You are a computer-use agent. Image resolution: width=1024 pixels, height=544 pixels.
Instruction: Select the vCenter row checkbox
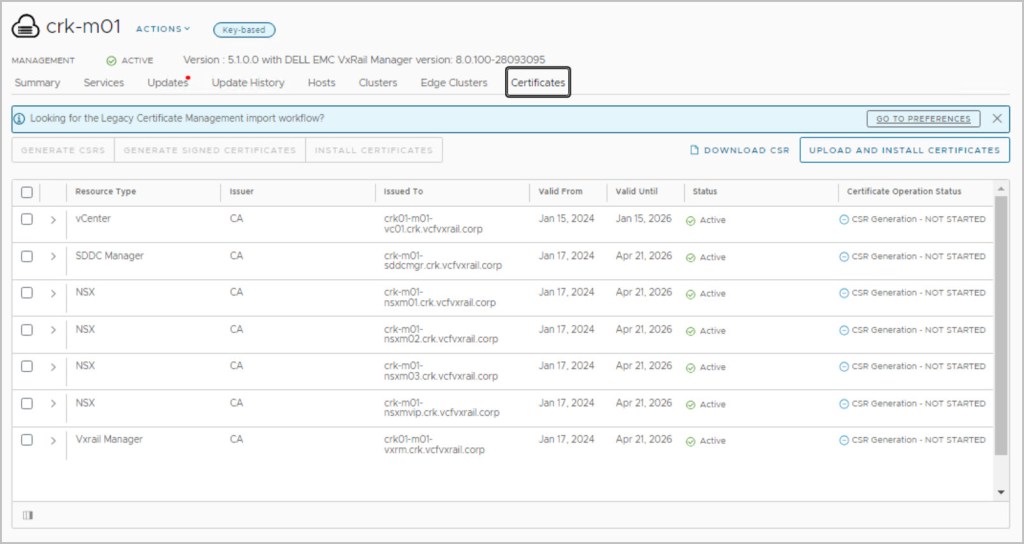[x=27, y=219]
